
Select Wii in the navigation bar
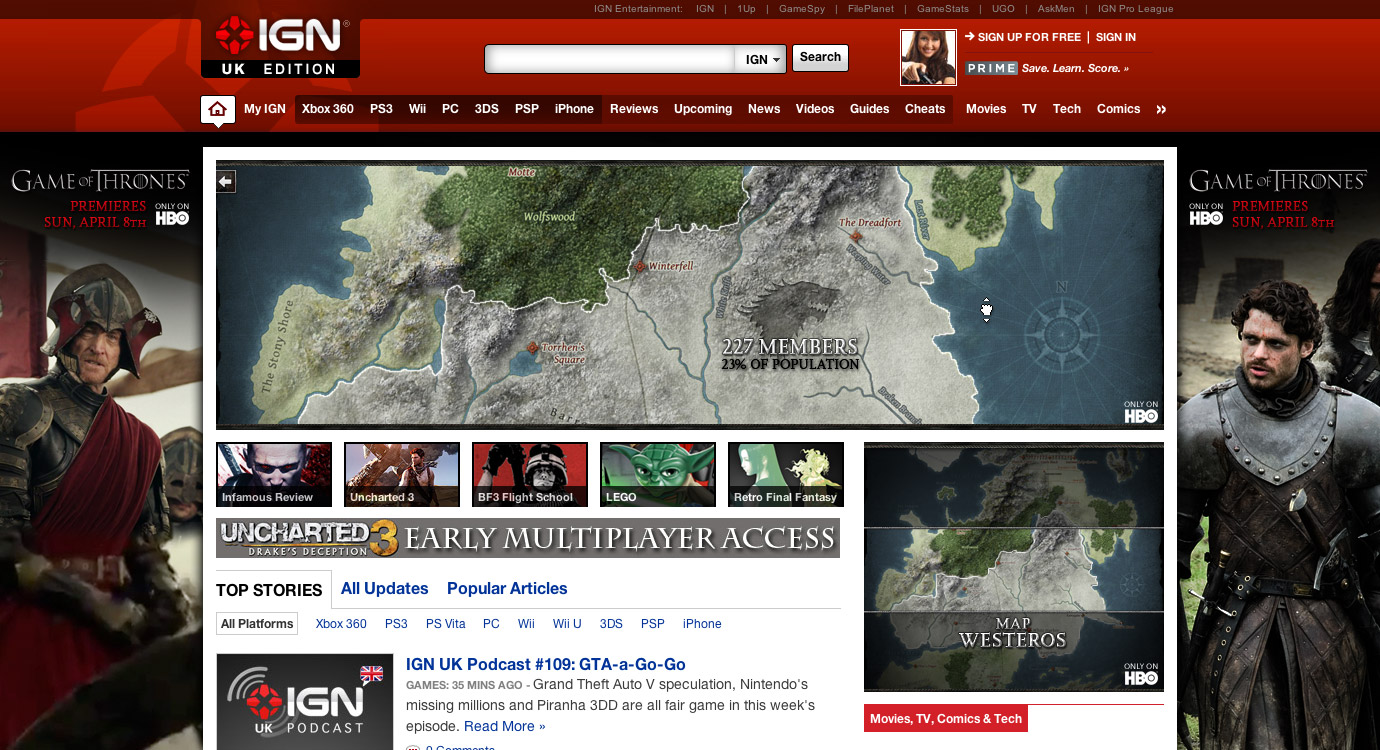tap(417, 109)
